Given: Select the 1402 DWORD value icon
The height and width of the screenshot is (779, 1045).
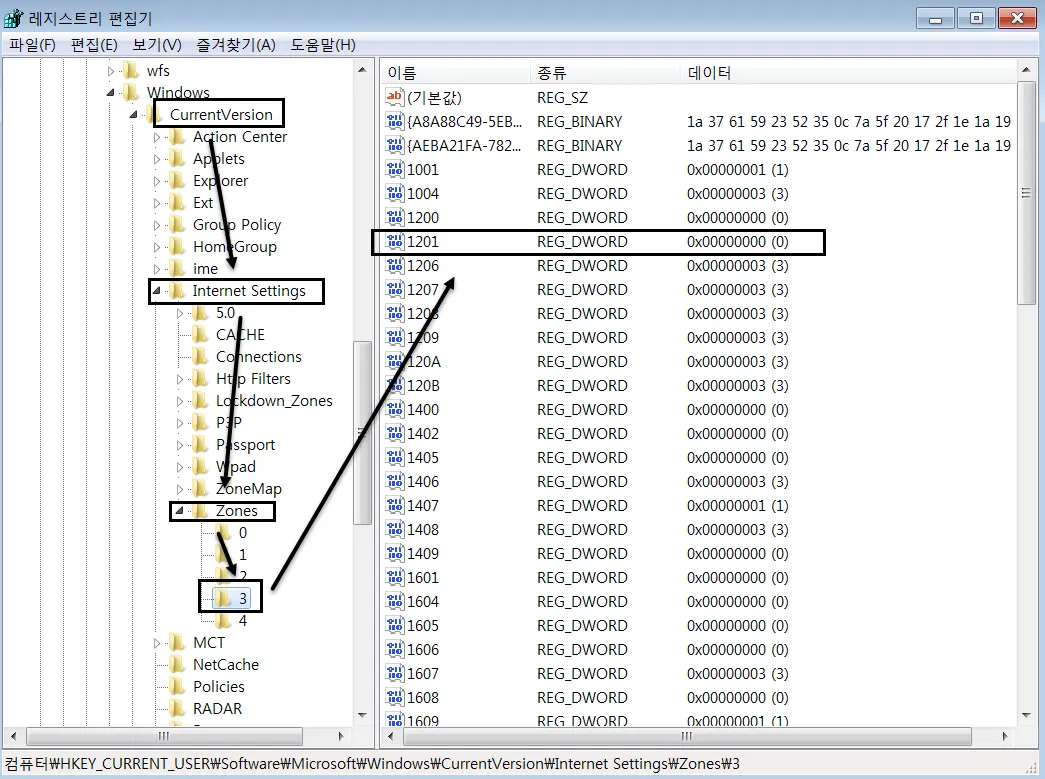Looking at the screenshot, I should pyautogui.click(x=395, y=433).
